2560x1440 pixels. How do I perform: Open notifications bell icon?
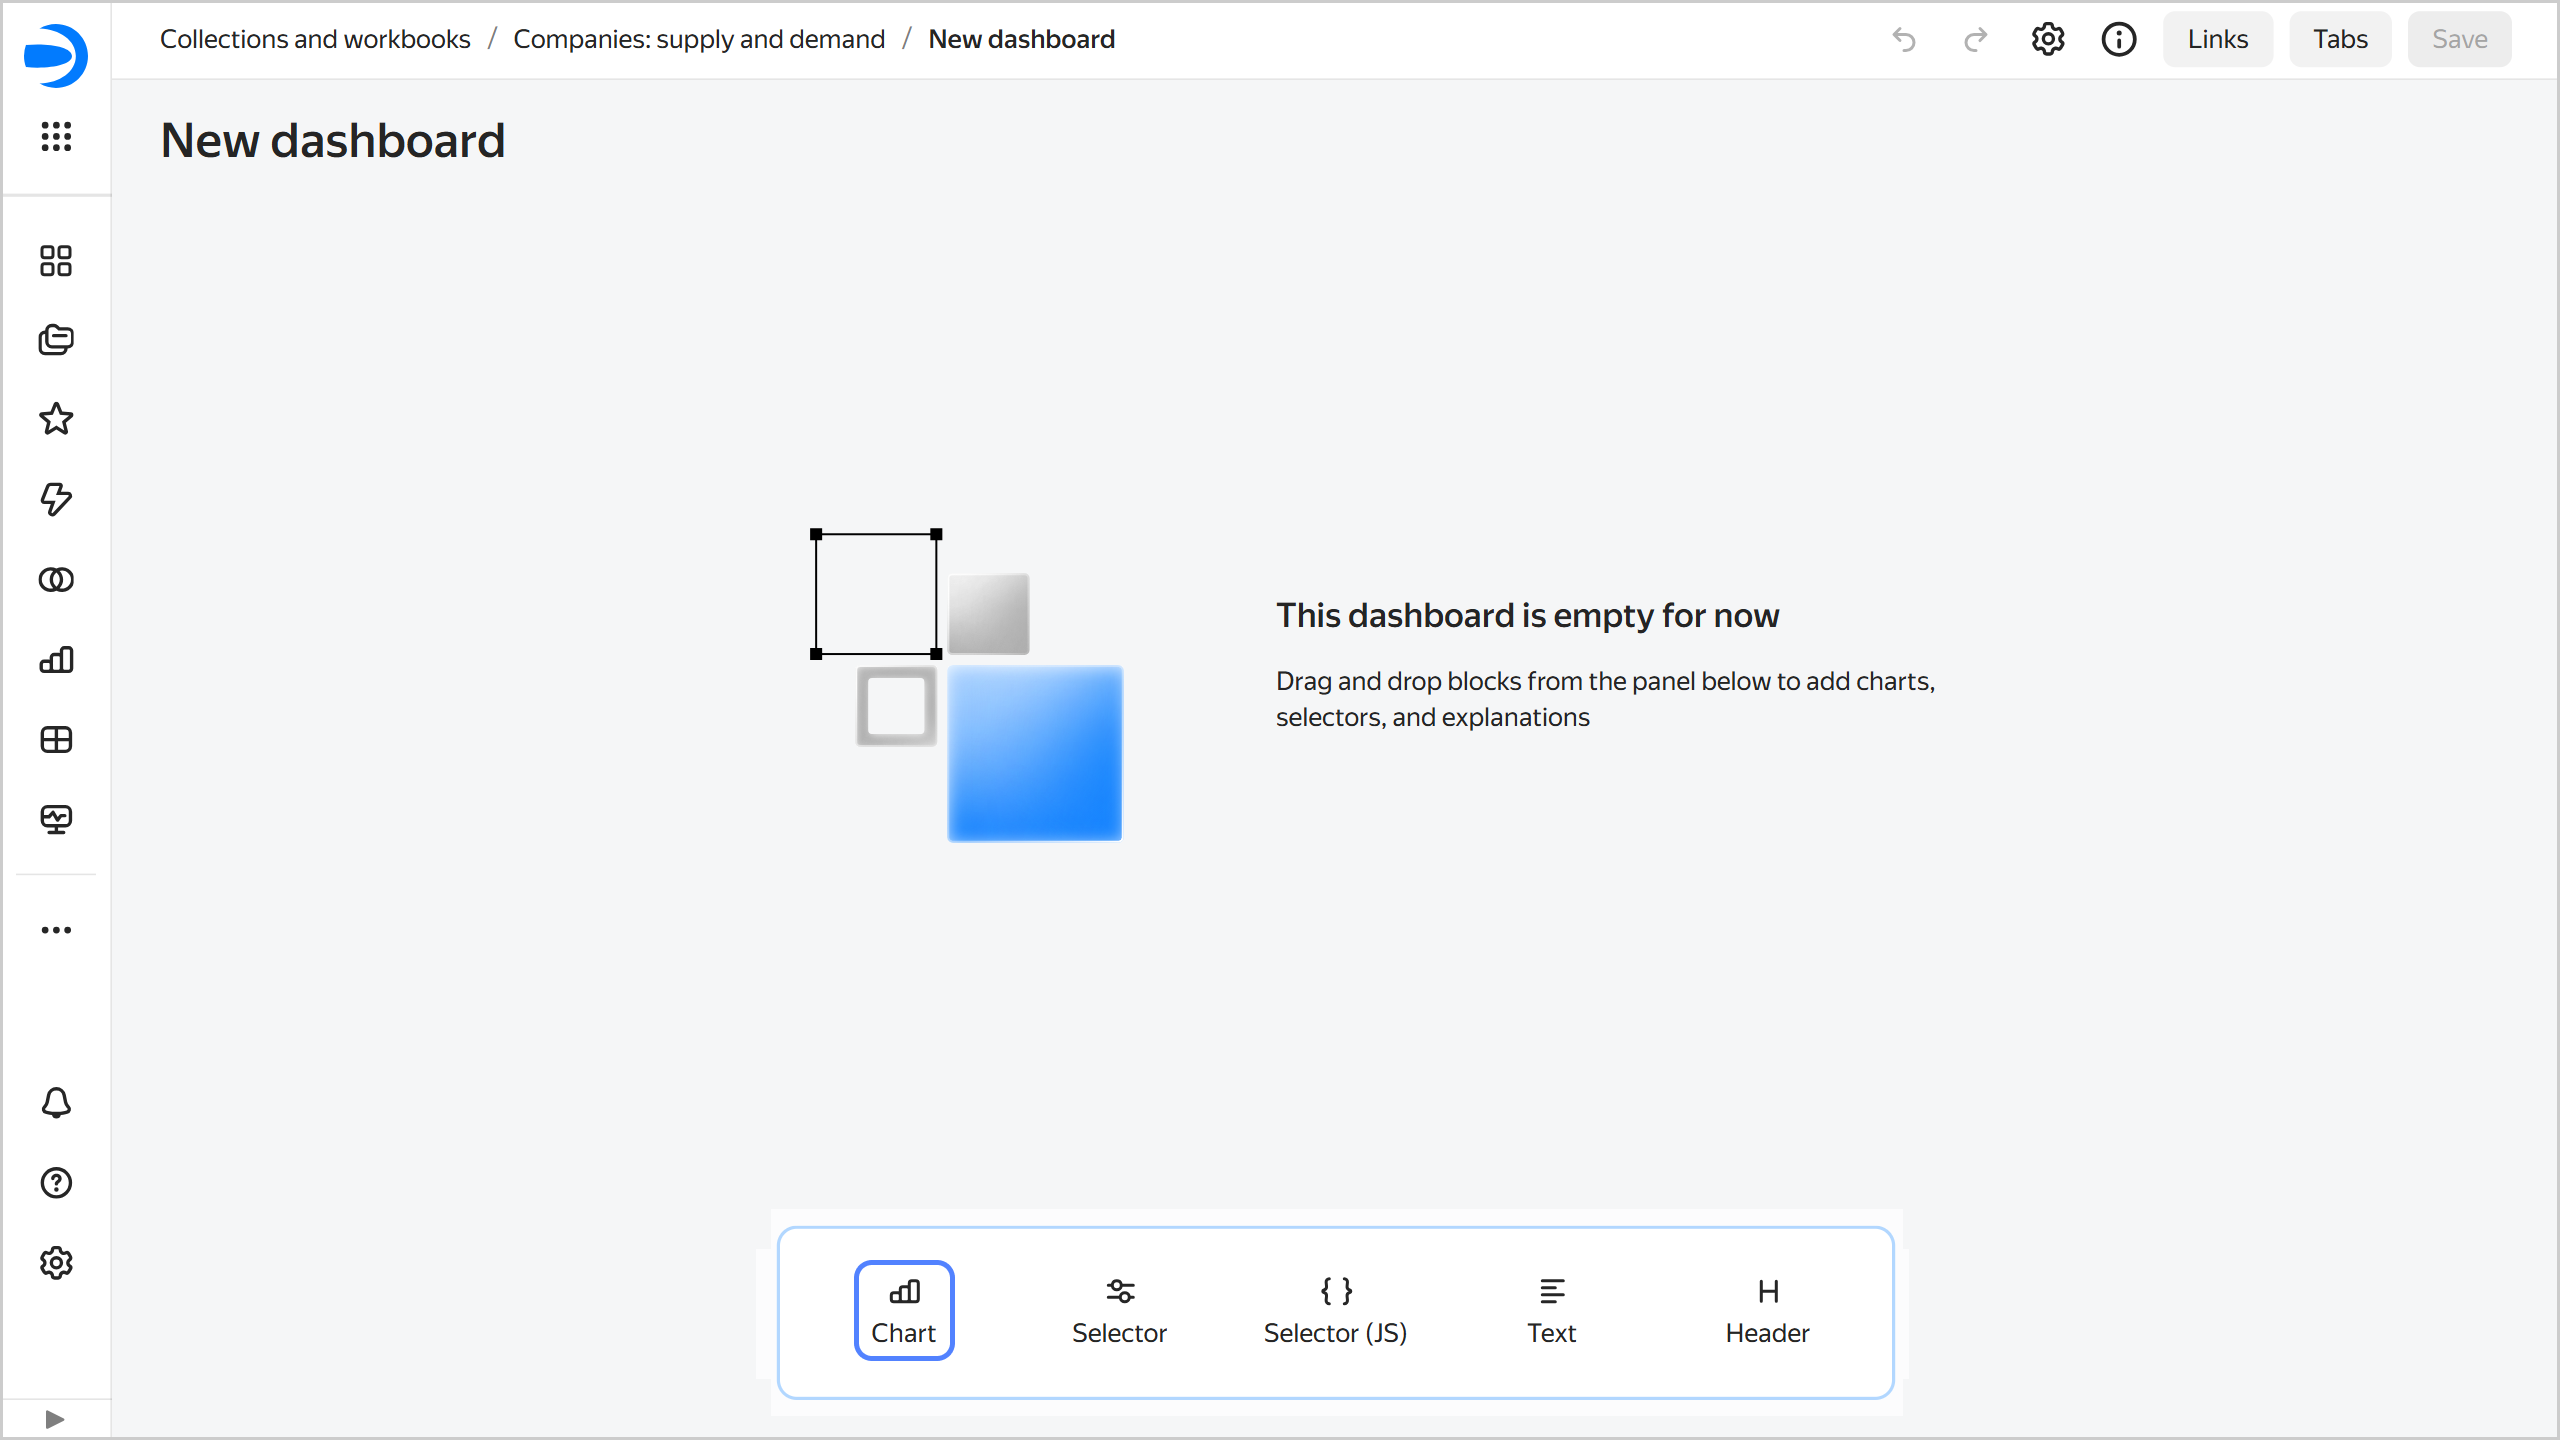[x=56, y=1103]
